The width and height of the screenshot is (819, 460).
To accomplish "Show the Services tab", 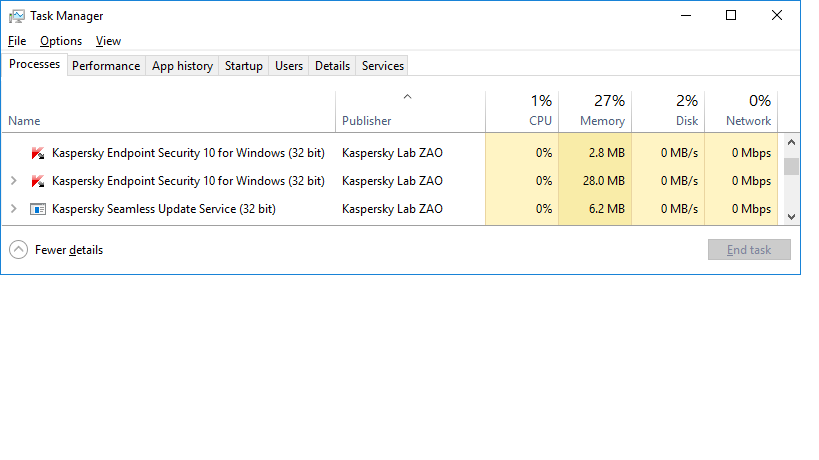I will [383, 66].
